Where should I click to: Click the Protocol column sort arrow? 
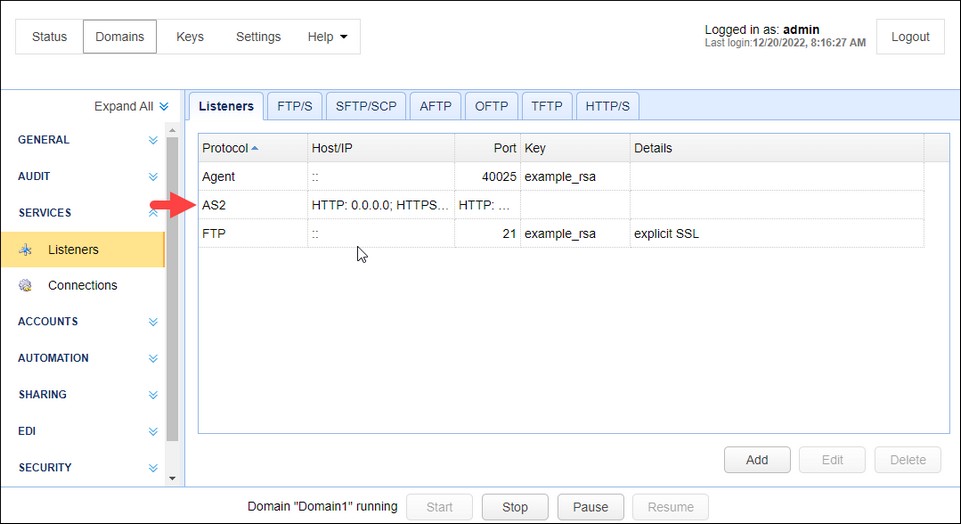[x=255, y=148]
